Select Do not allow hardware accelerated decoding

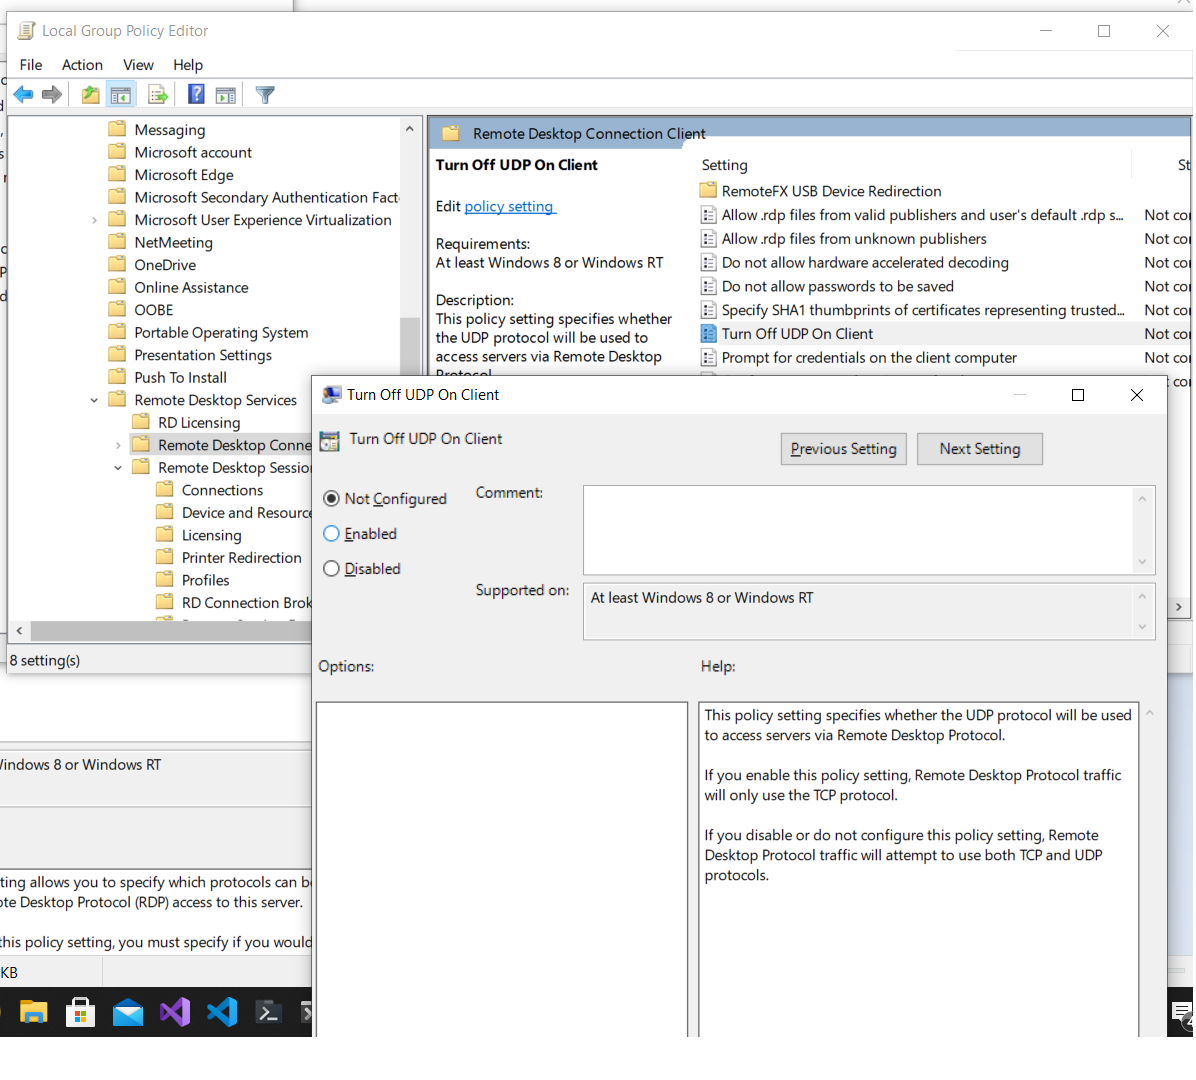click(x=865, y=262)
